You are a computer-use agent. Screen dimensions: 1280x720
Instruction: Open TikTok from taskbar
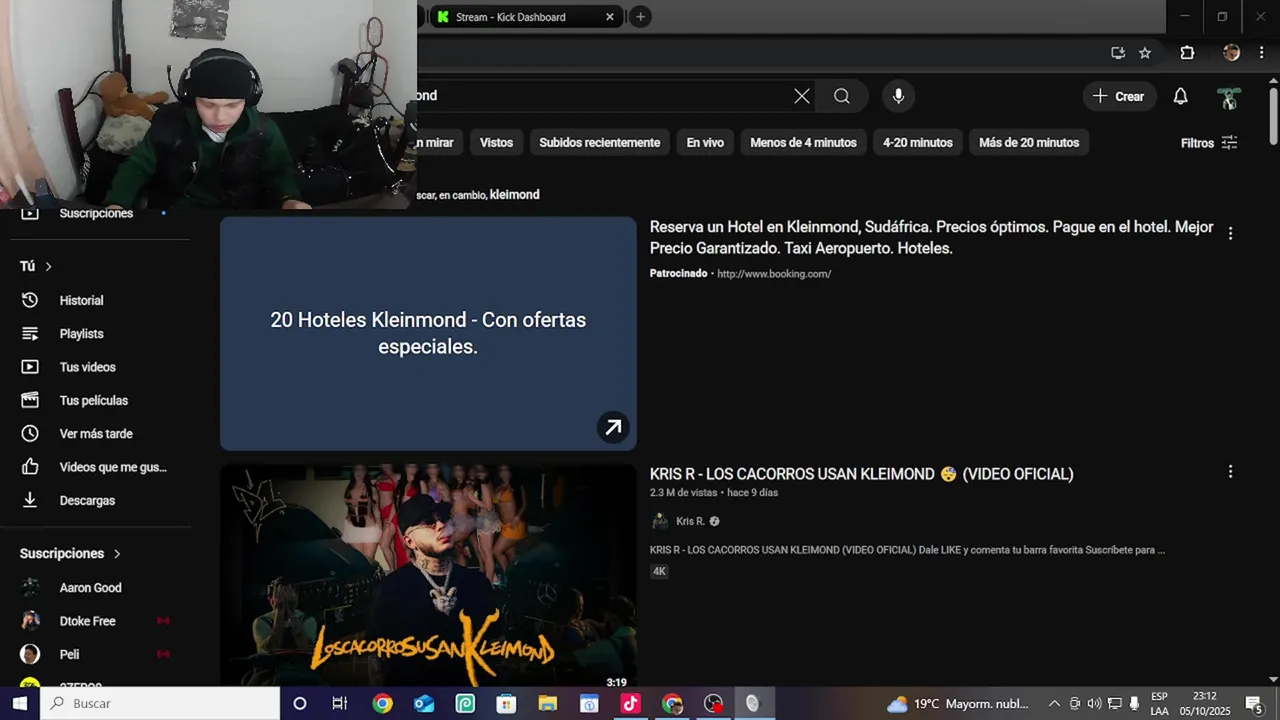click(x=630, y=703)
